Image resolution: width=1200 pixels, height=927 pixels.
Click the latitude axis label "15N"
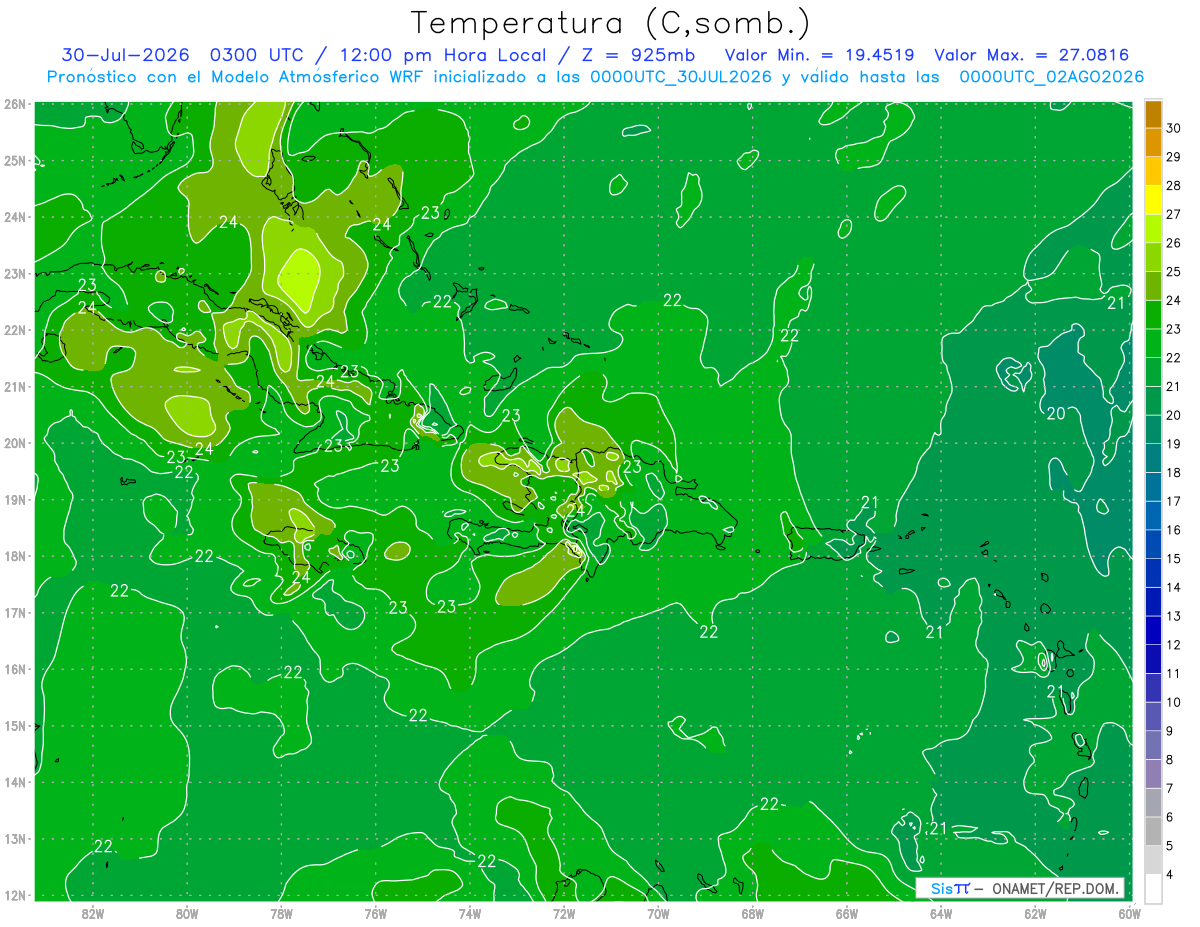[x=15, y=725]
